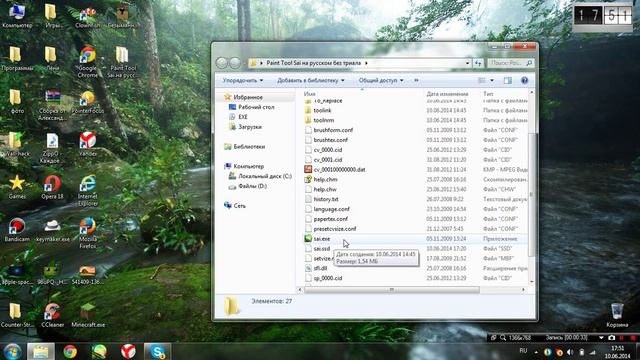Sort by Дата изменения column header
Image resolution: width=640 pixels, height=360 pixels.
447,94
